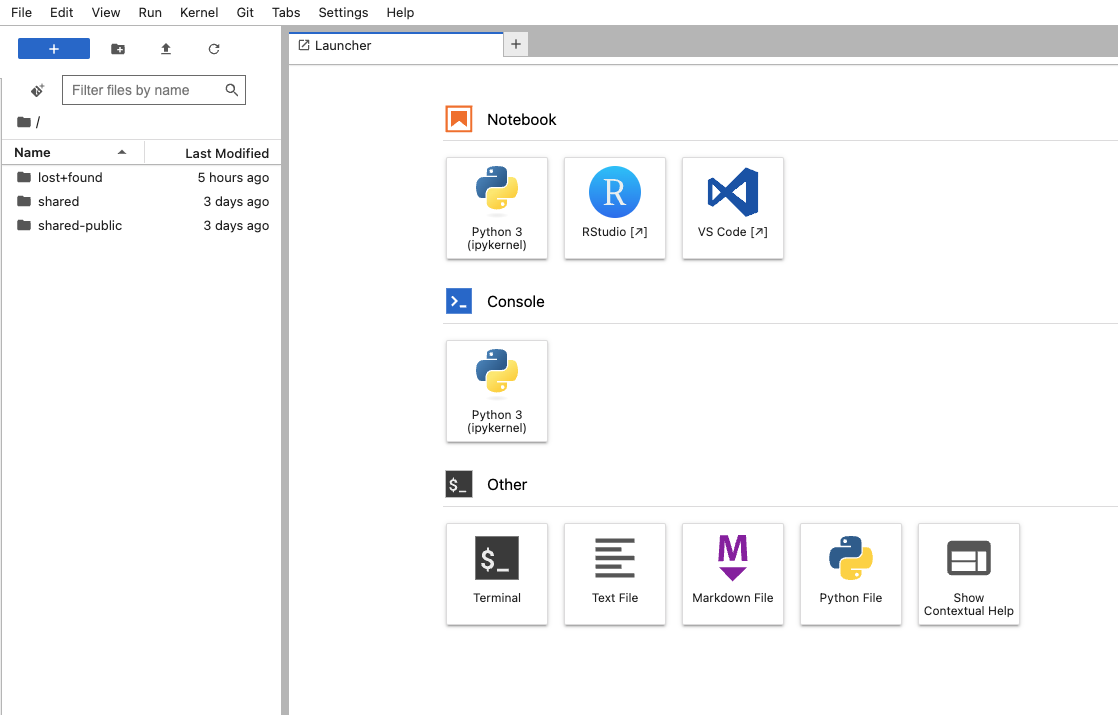
Task: Create a new Text File
Action: click(614, 574)
